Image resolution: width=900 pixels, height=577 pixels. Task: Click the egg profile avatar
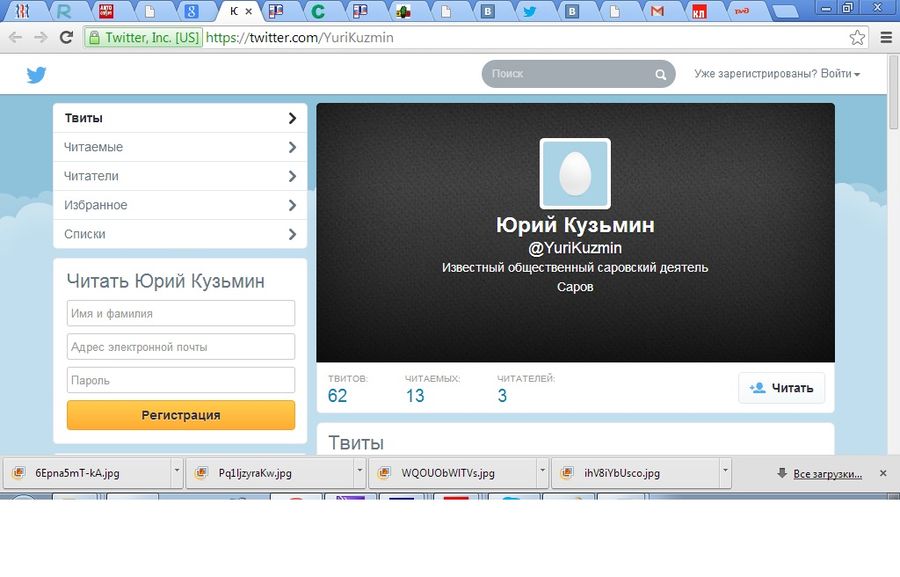tap(575, 174)
